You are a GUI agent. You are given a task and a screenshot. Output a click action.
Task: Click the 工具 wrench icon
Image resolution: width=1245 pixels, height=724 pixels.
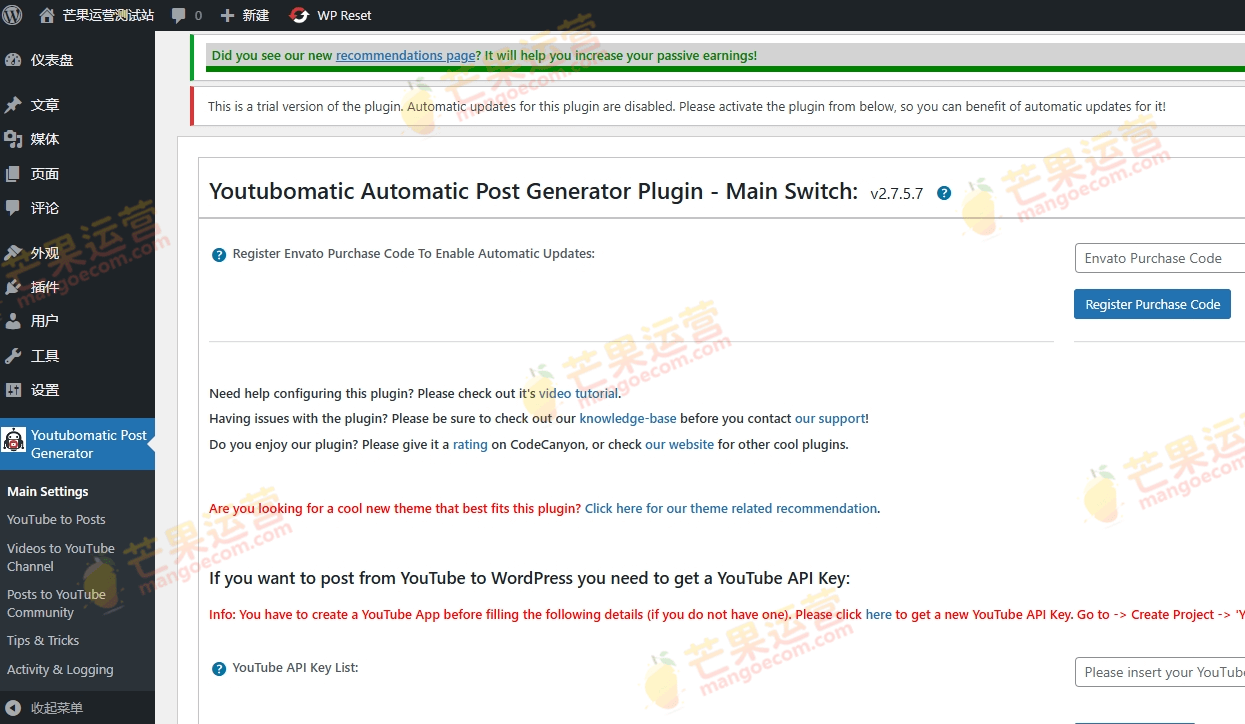pos(13,356)
